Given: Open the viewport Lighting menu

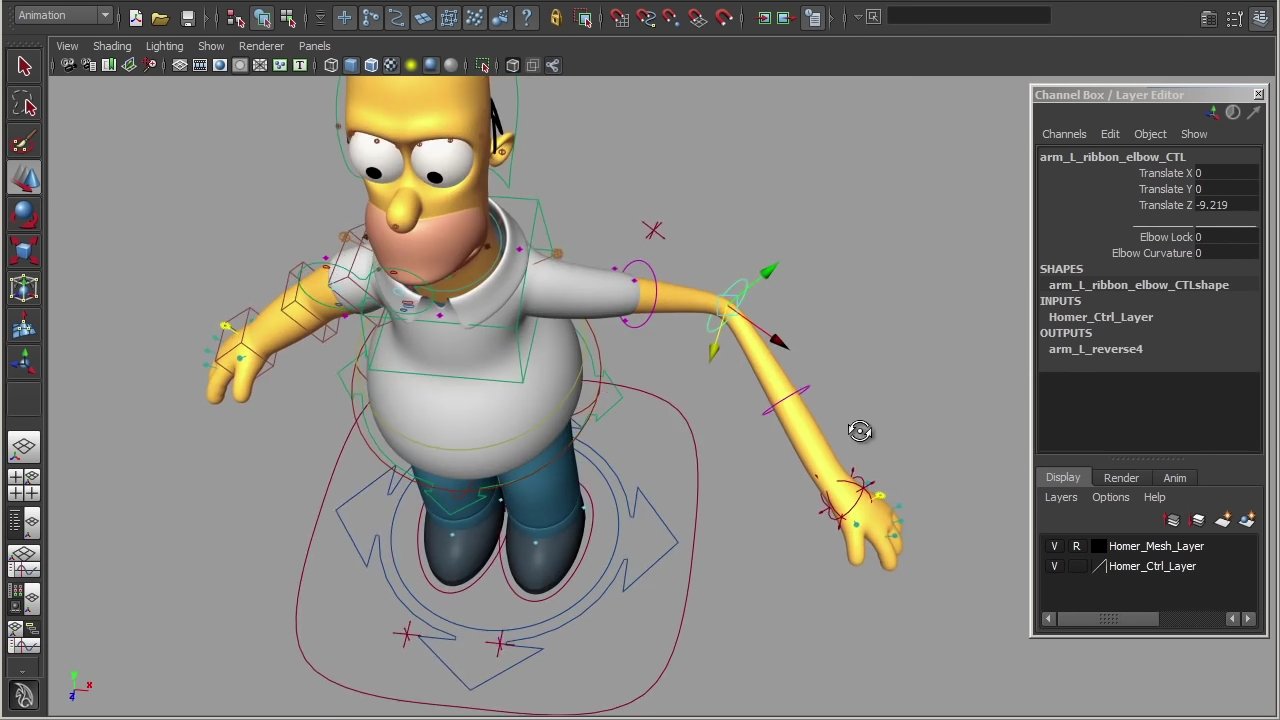Looking at the screenshot, I should point(164,46).
